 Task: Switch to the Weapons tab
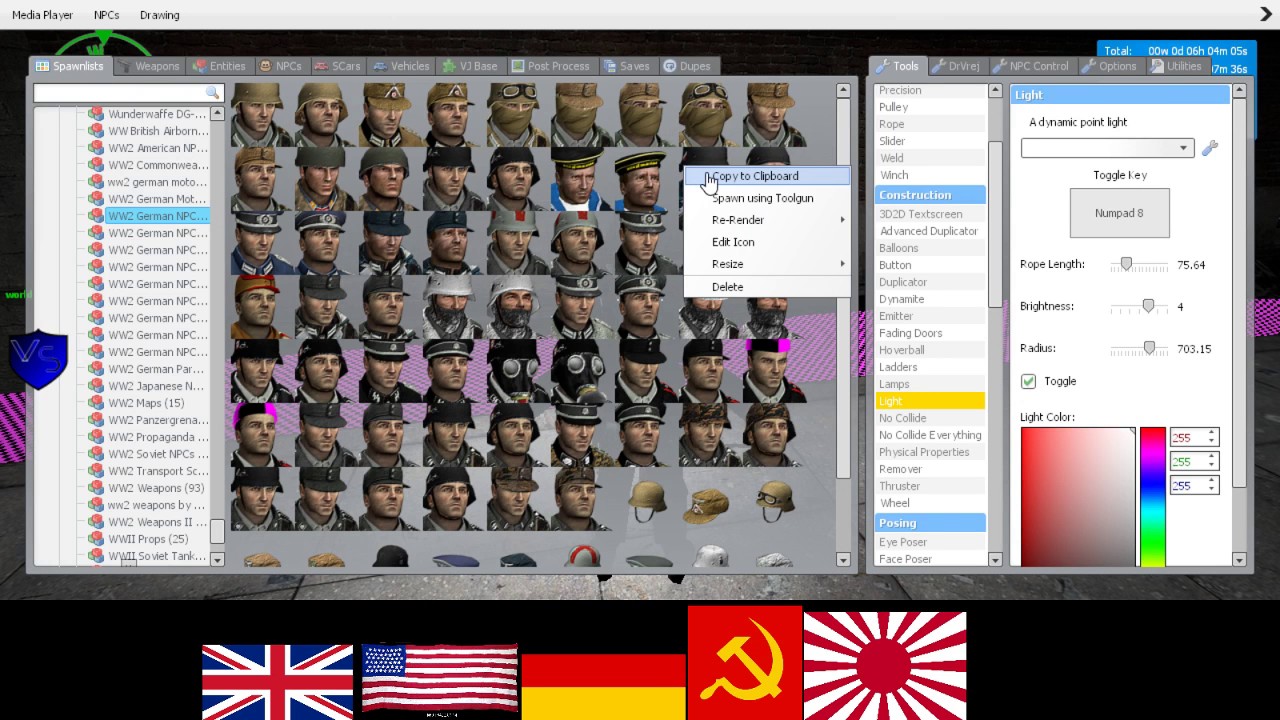[148, 66]
